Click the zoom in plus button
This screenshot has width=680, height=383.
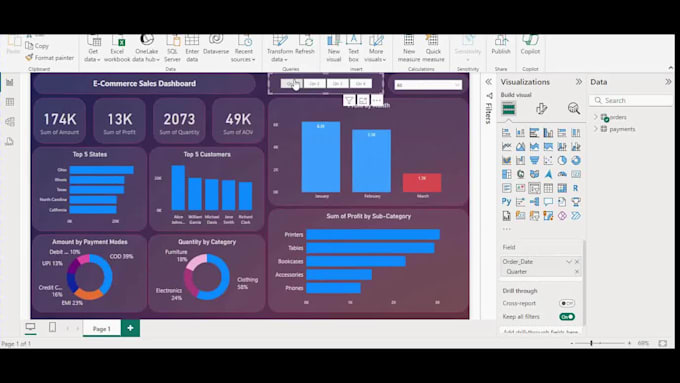(x=629, y=343)
